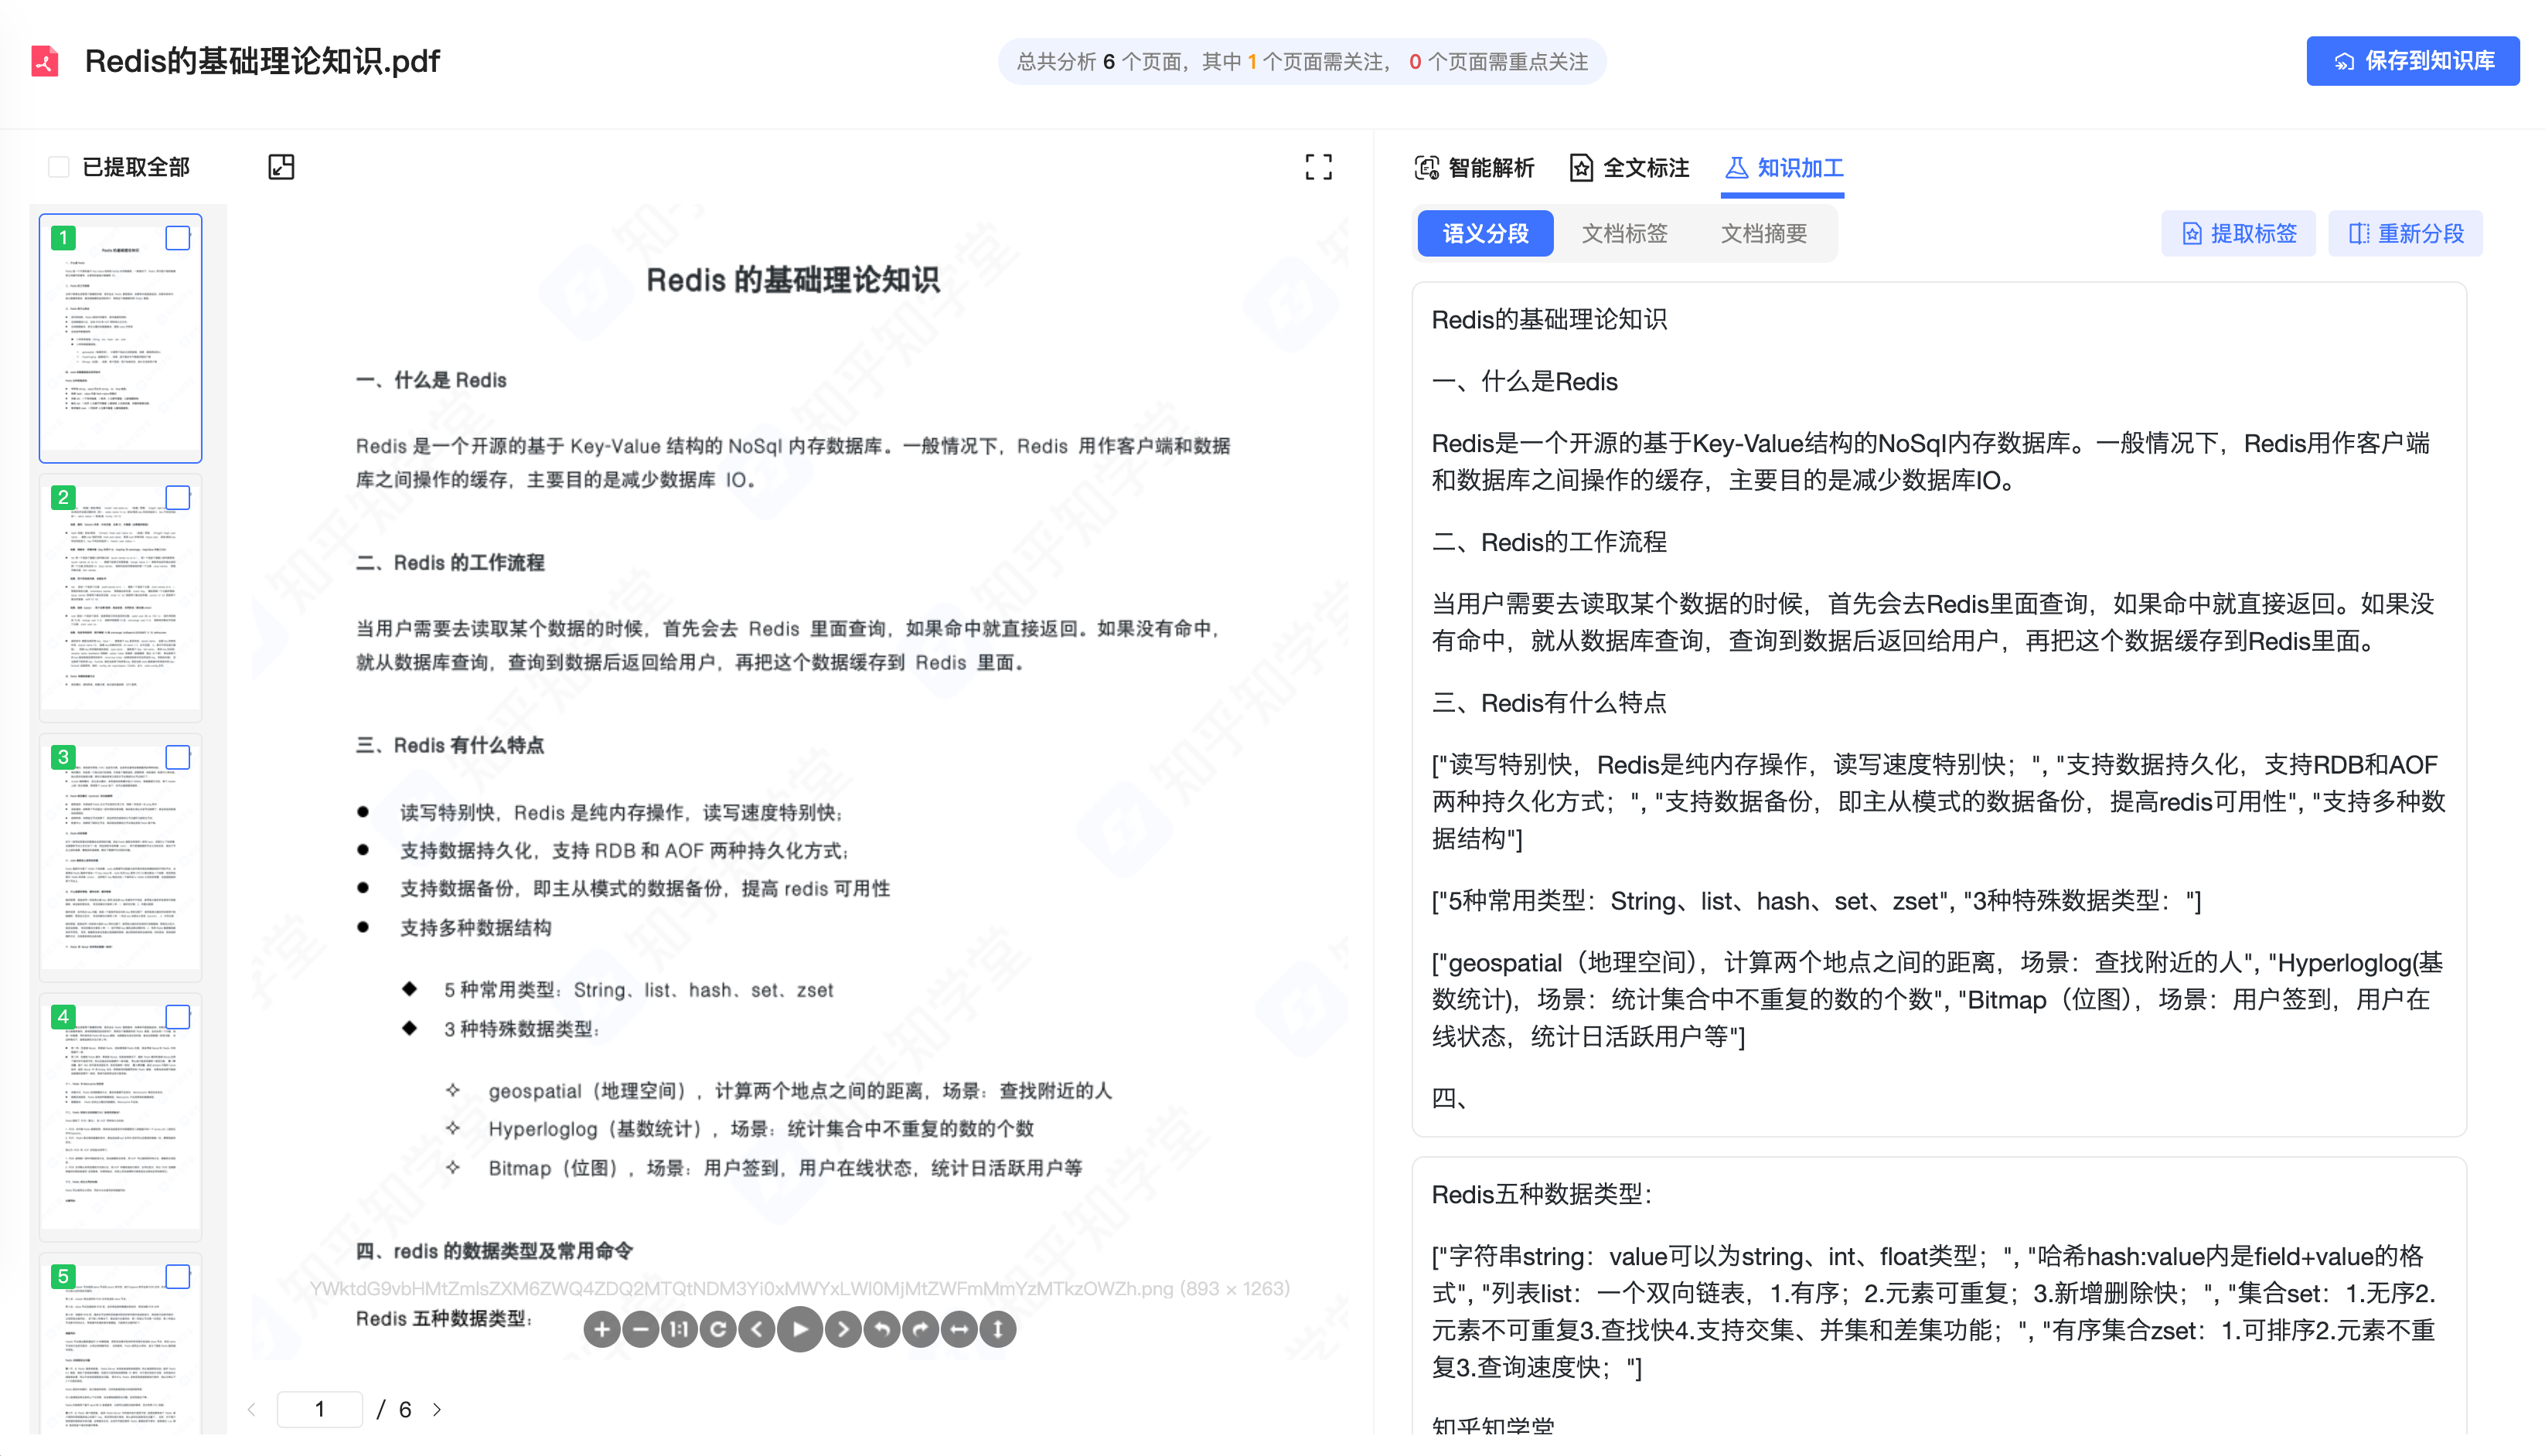Select the 知识加工 tab
This screenshot has width=2545, height=1456.
1784,168
